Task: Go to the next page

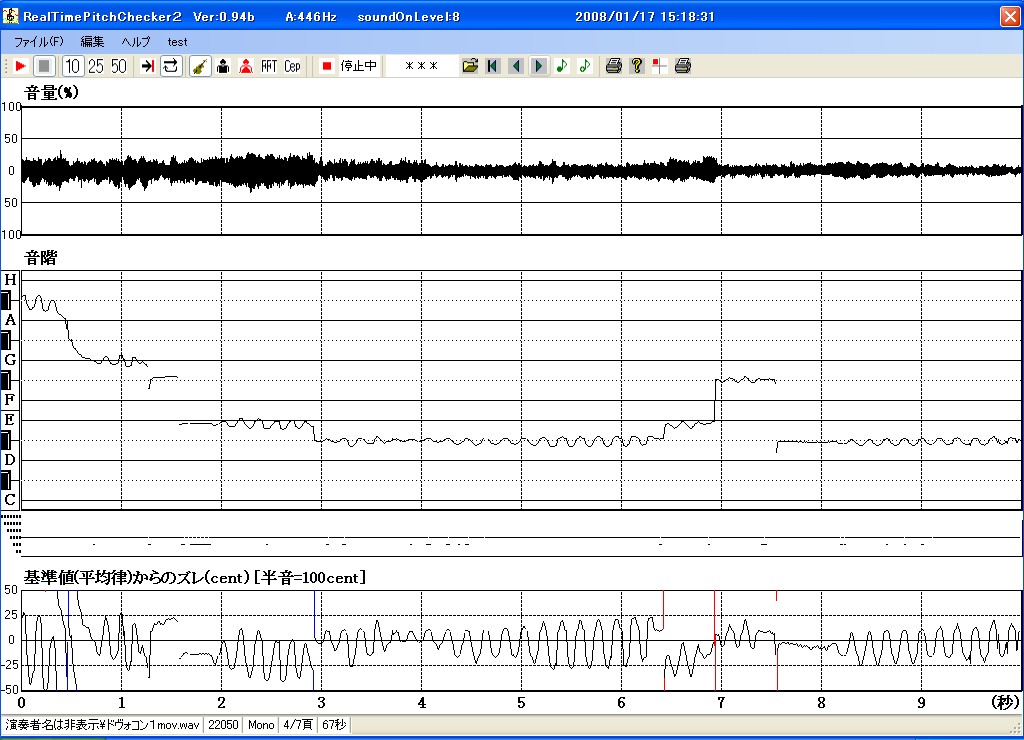Action: [539, 66]
